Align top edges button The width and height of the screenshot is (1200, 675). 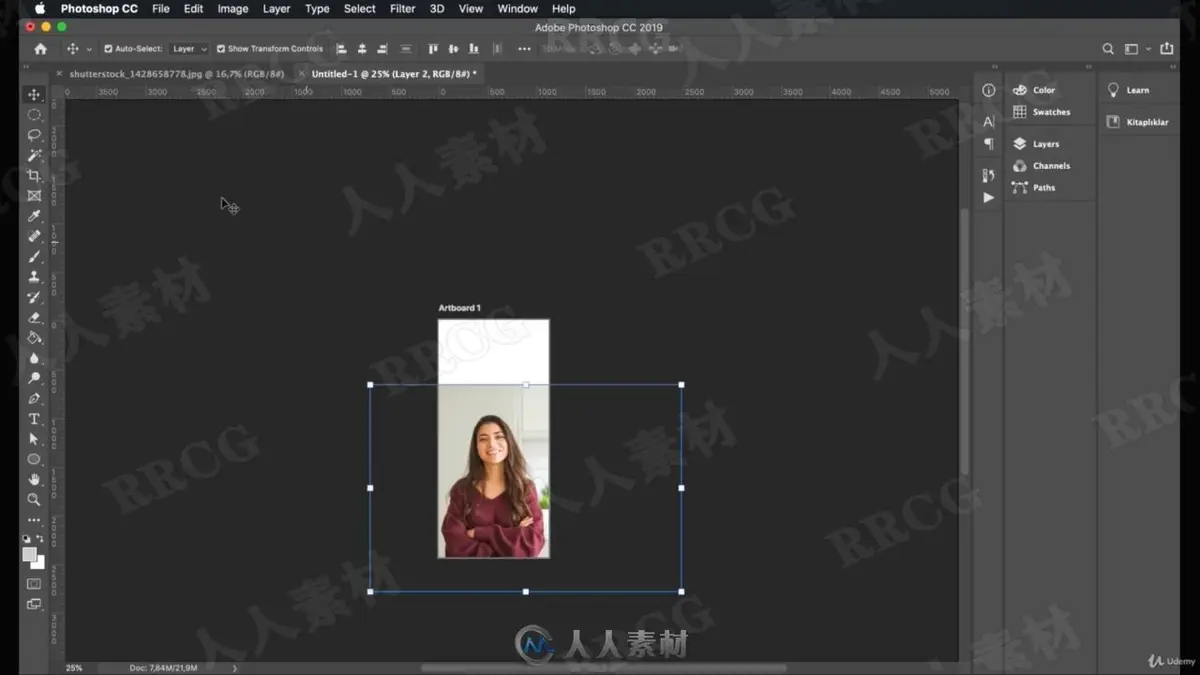[x=433, y=48]
